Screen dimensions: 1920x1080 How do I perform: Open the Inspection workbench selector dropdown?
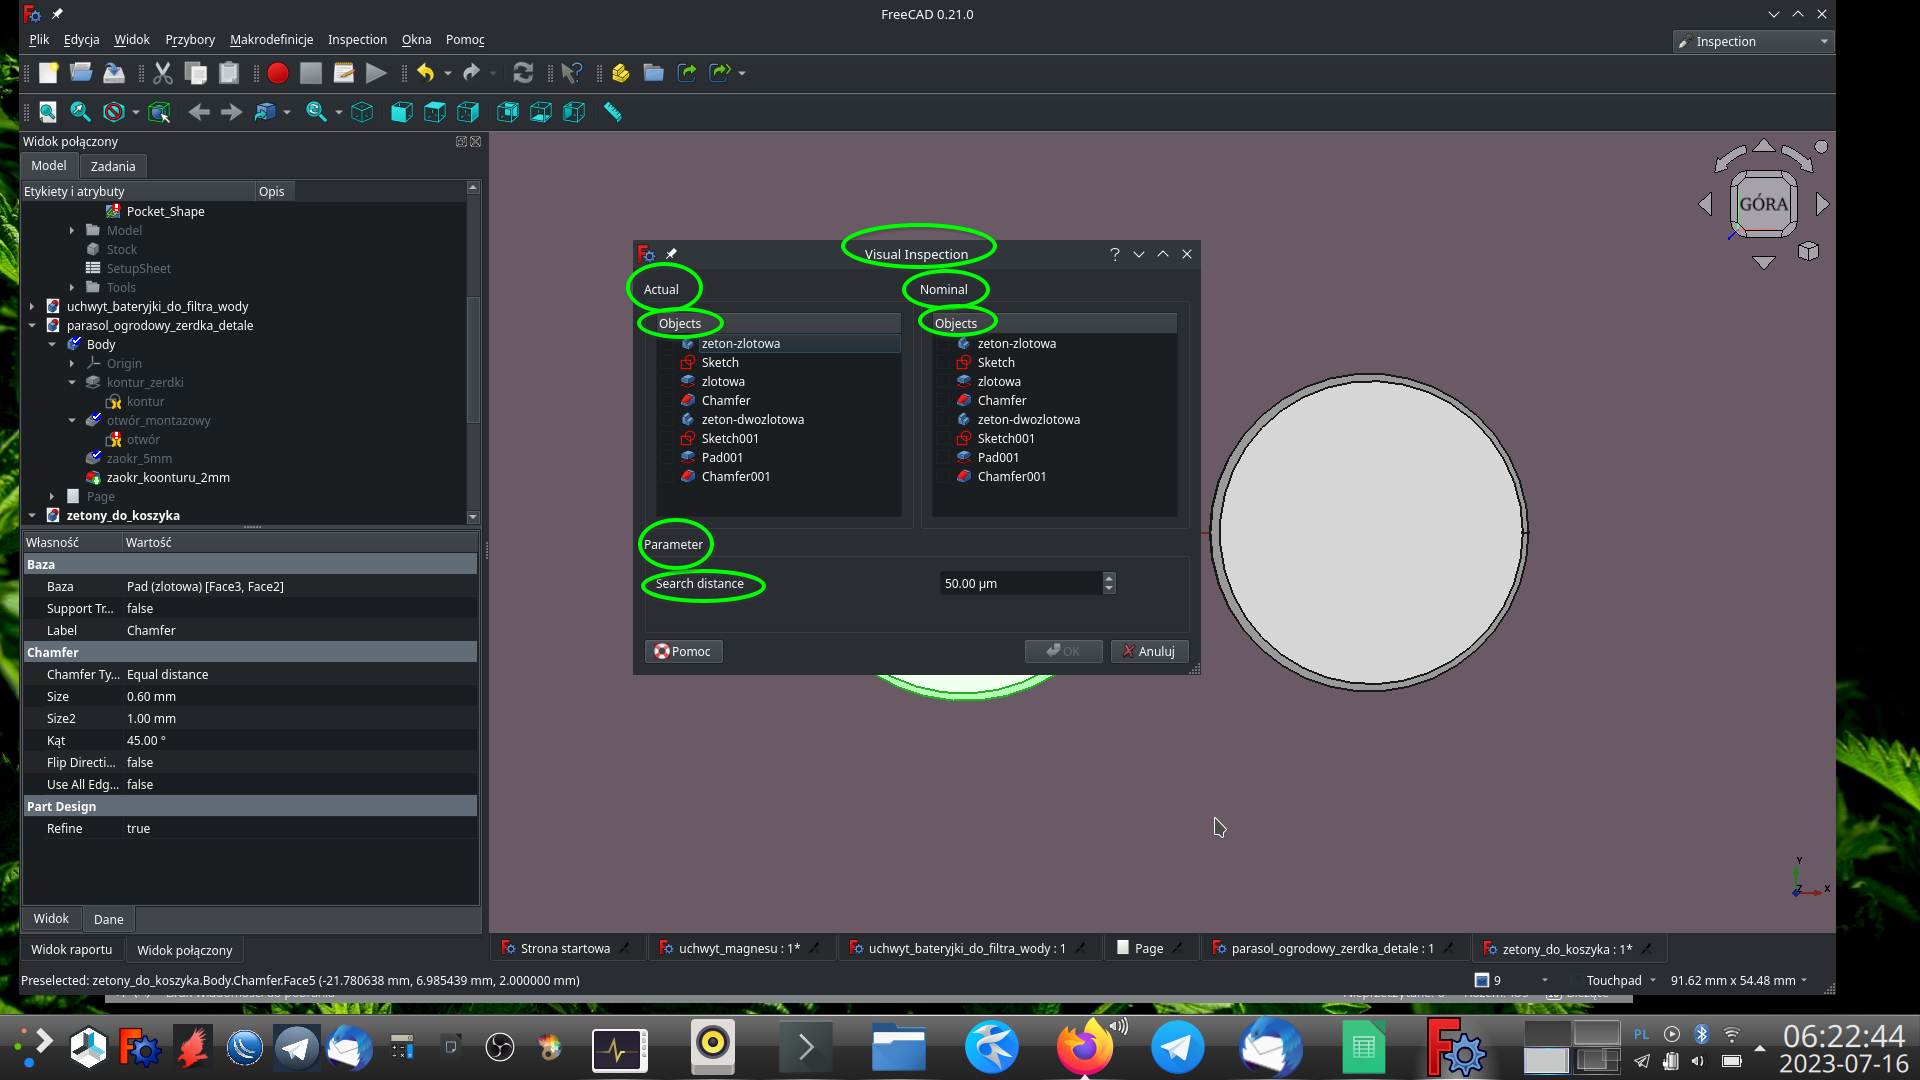[1823, 41]
